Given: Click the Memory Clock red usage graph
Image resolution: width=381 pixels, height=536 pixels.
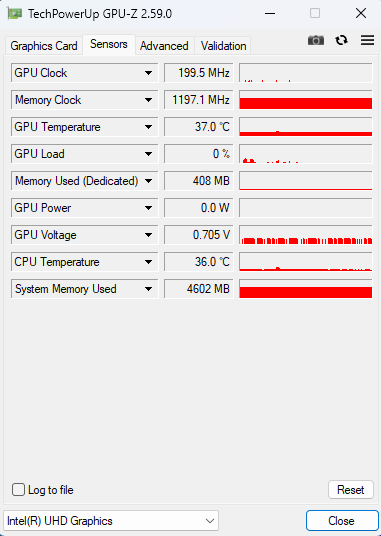Looking at the screenshot, I should [305, 100].
